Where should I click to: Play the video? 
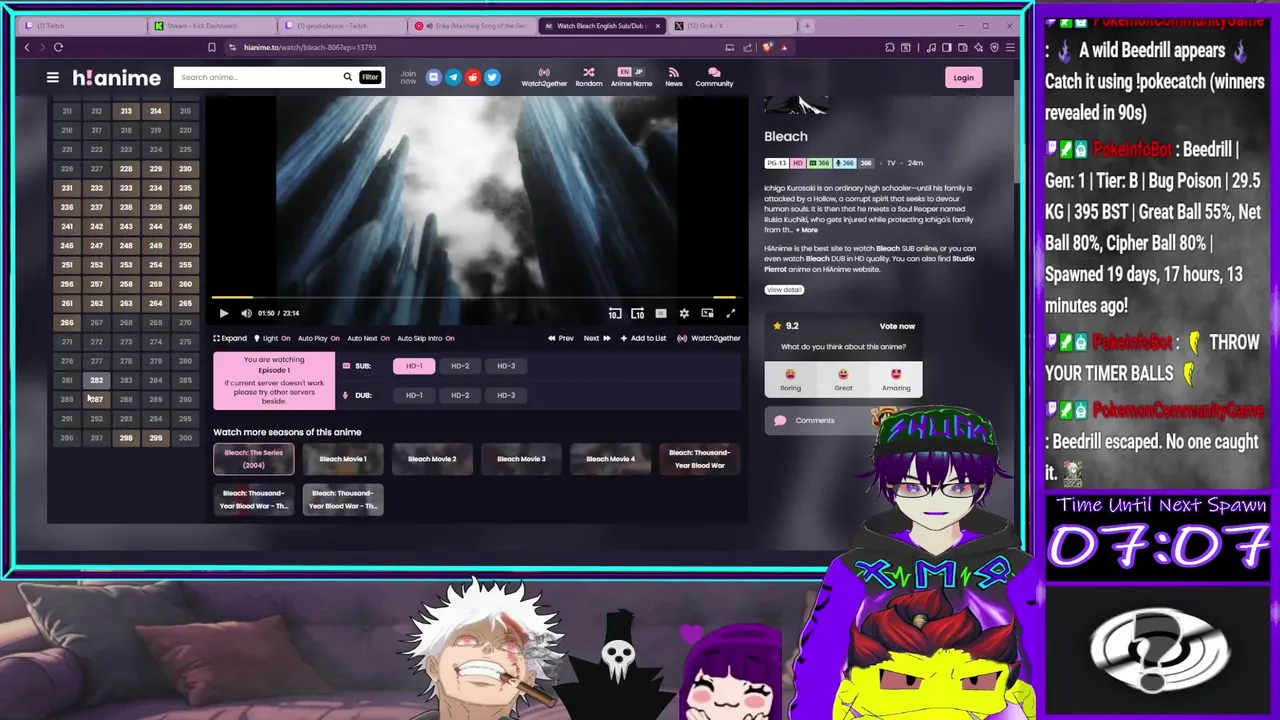click(x=224, y=313)
